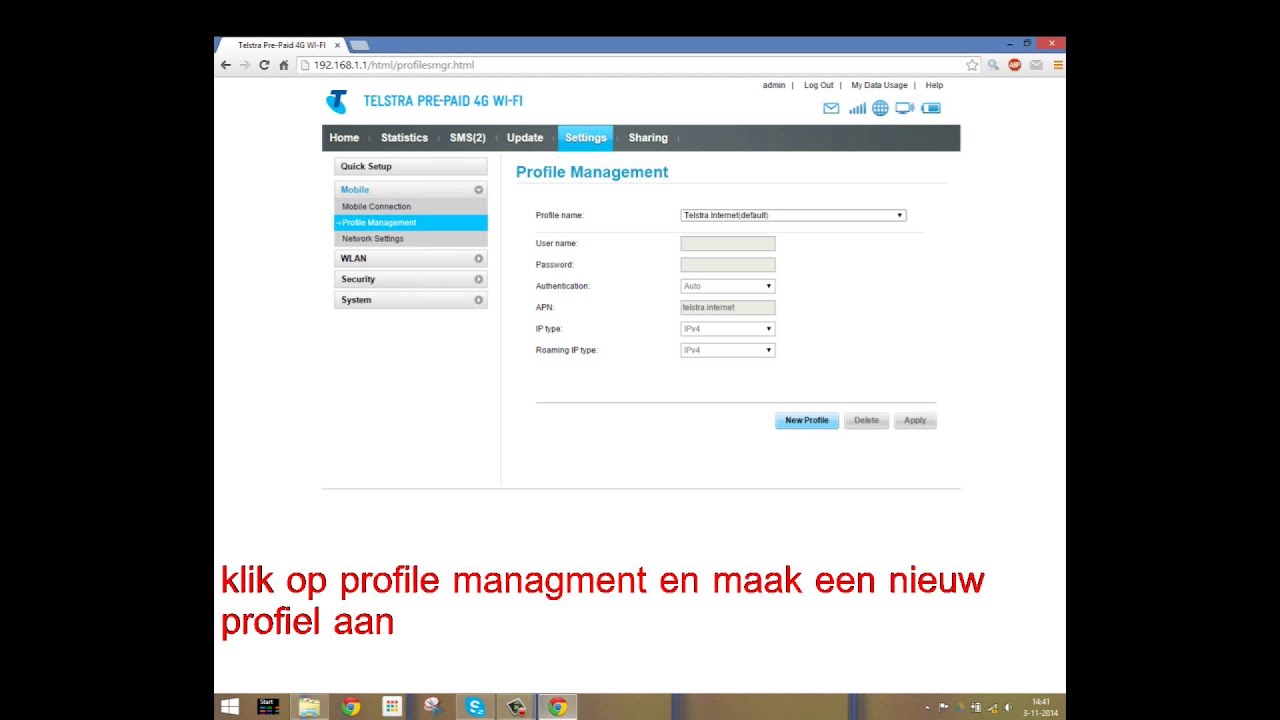The image size is (1280, 720).
Task: Expand the System section
Action: (x=411, y=300)
